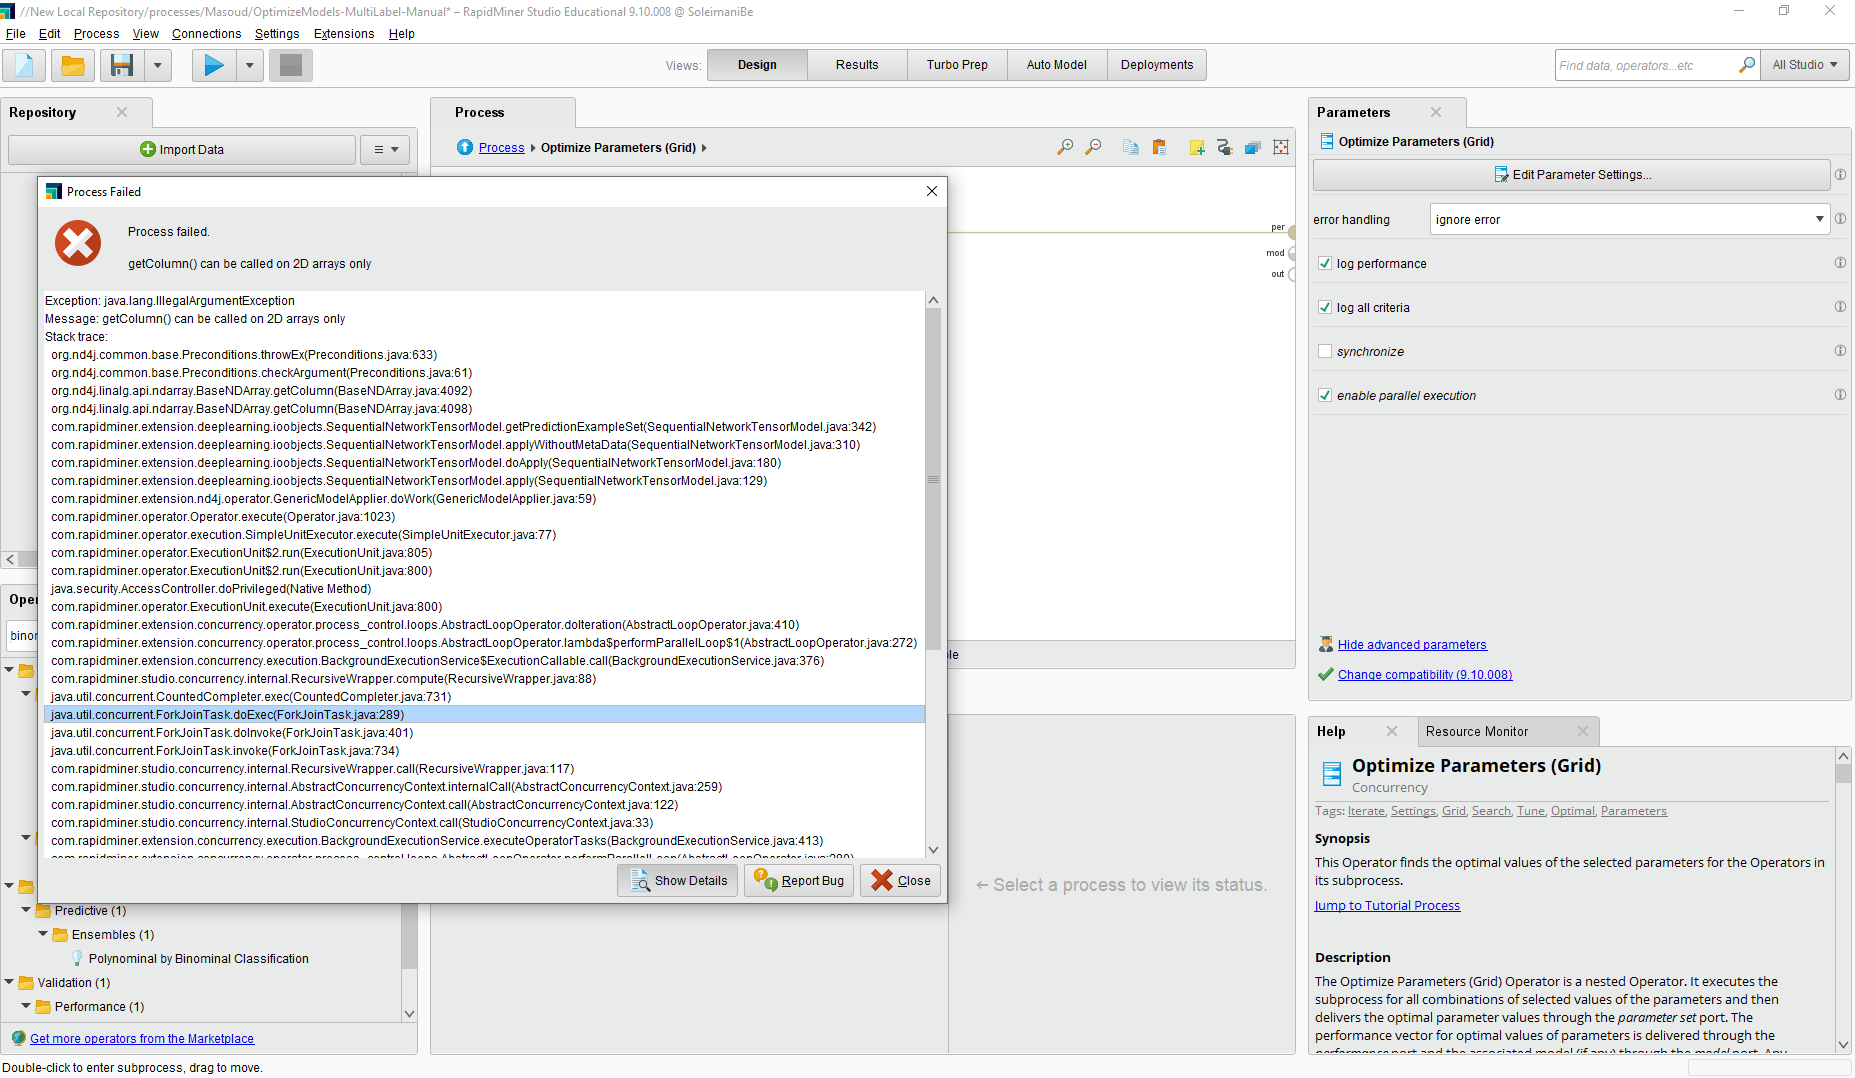Click the stack trace vertical scrollbar
The image size is (1855, 1078).
click(x=933, y=480)
